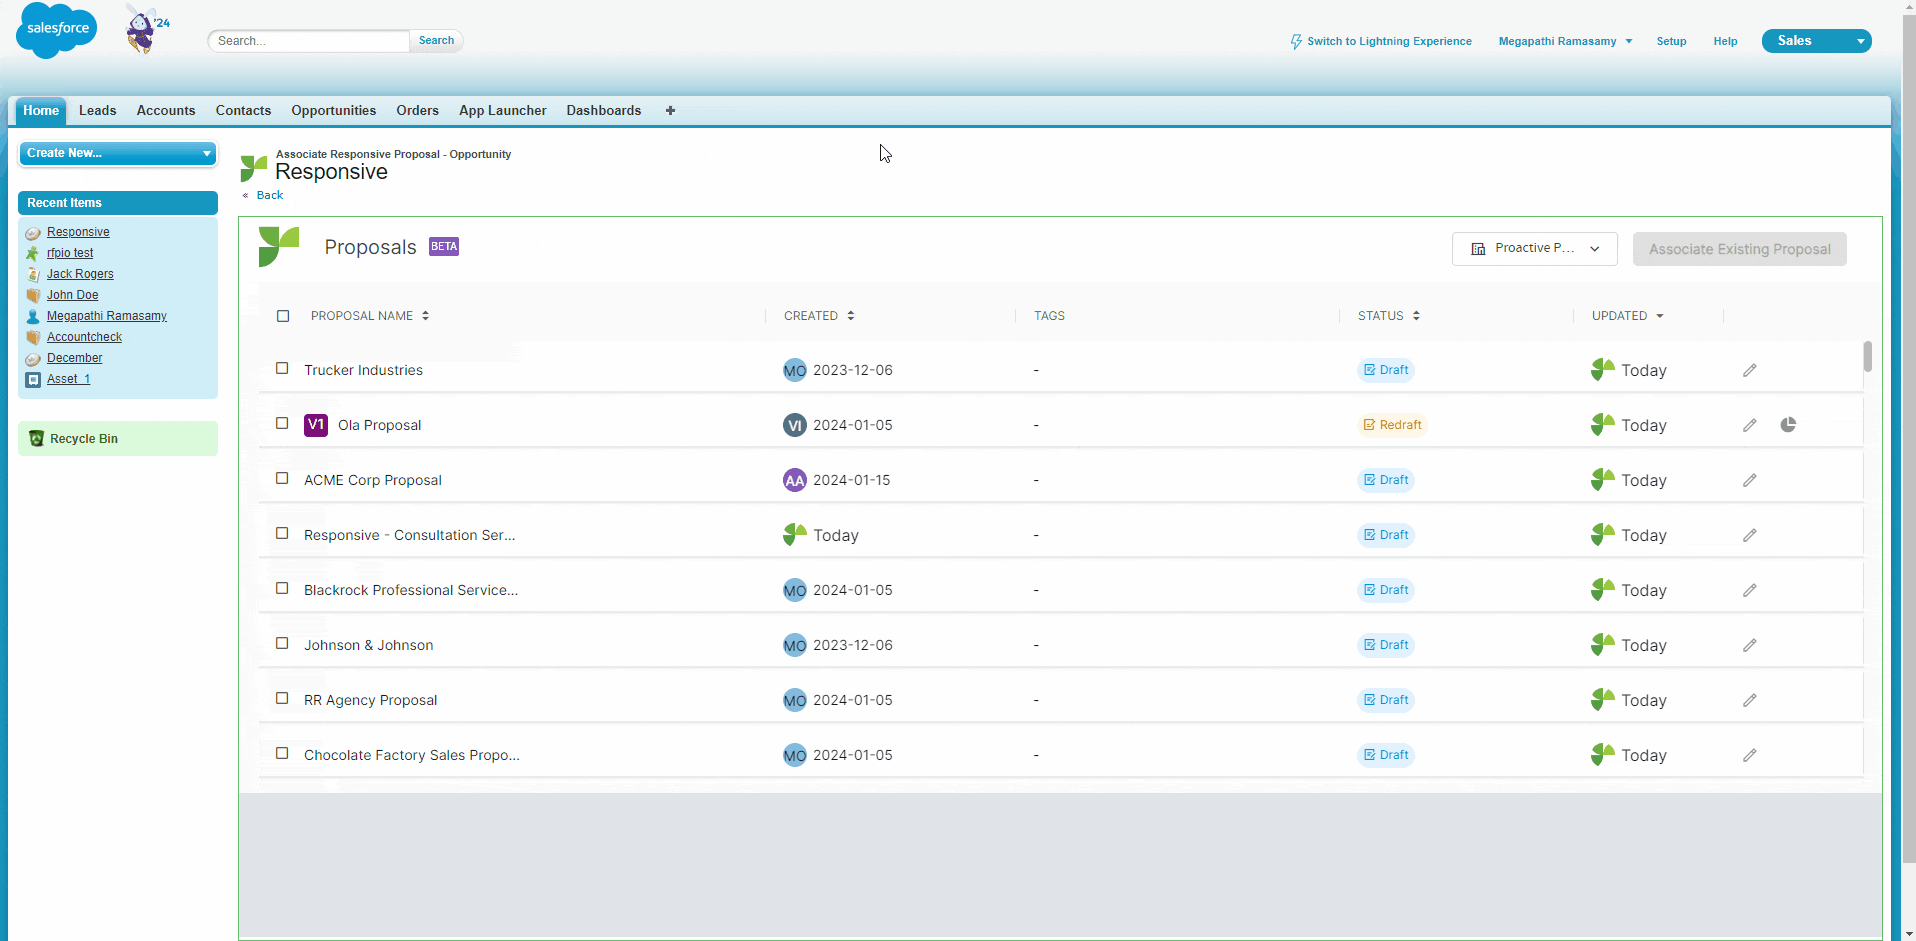Open the Contacts tab
The height and width of the screenshot is (941, 1916).
tap(243, 111)
